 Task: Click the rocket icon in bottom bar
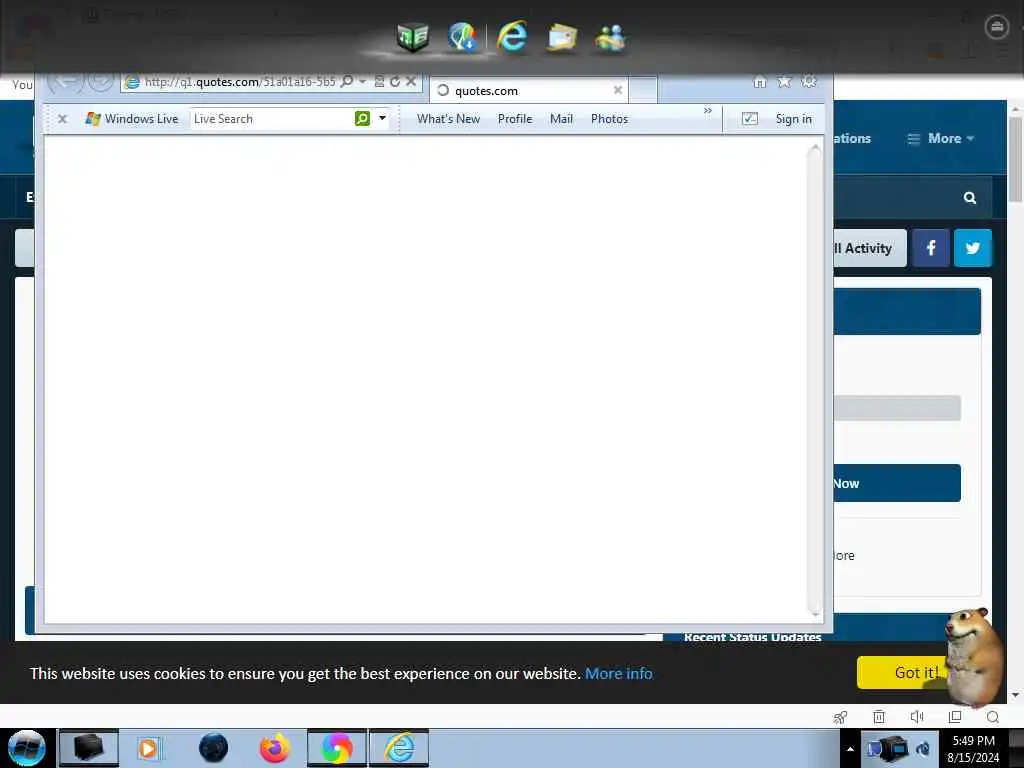(840, 717)
